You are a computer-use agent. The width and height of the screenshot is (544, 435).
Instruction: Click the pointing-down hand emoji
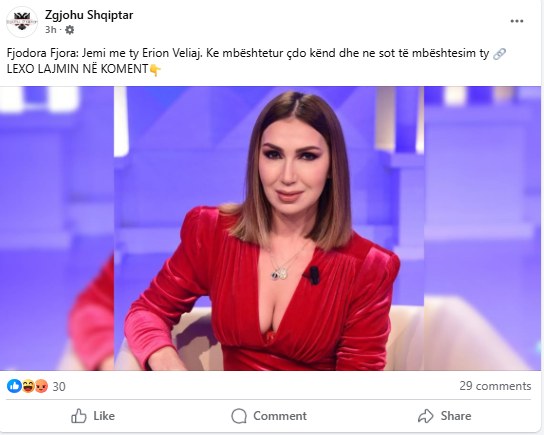(155, 70)
